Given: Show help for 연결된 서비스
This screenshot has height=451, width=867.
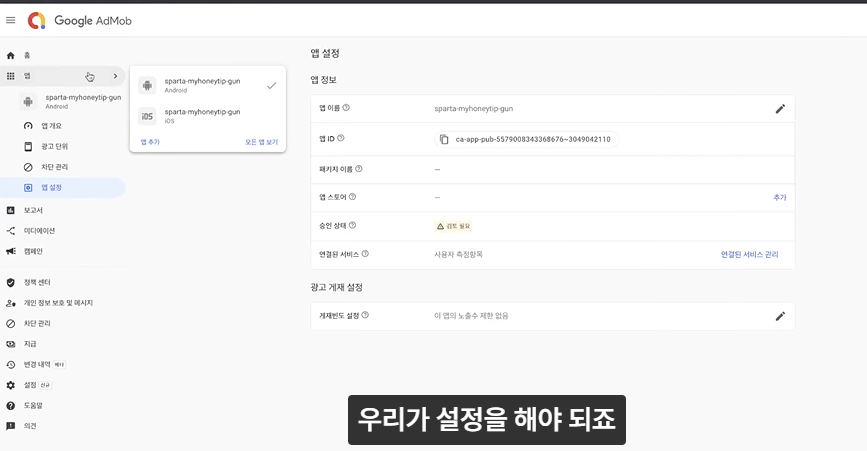Looking at the screenshot, I should coord(365,254).
